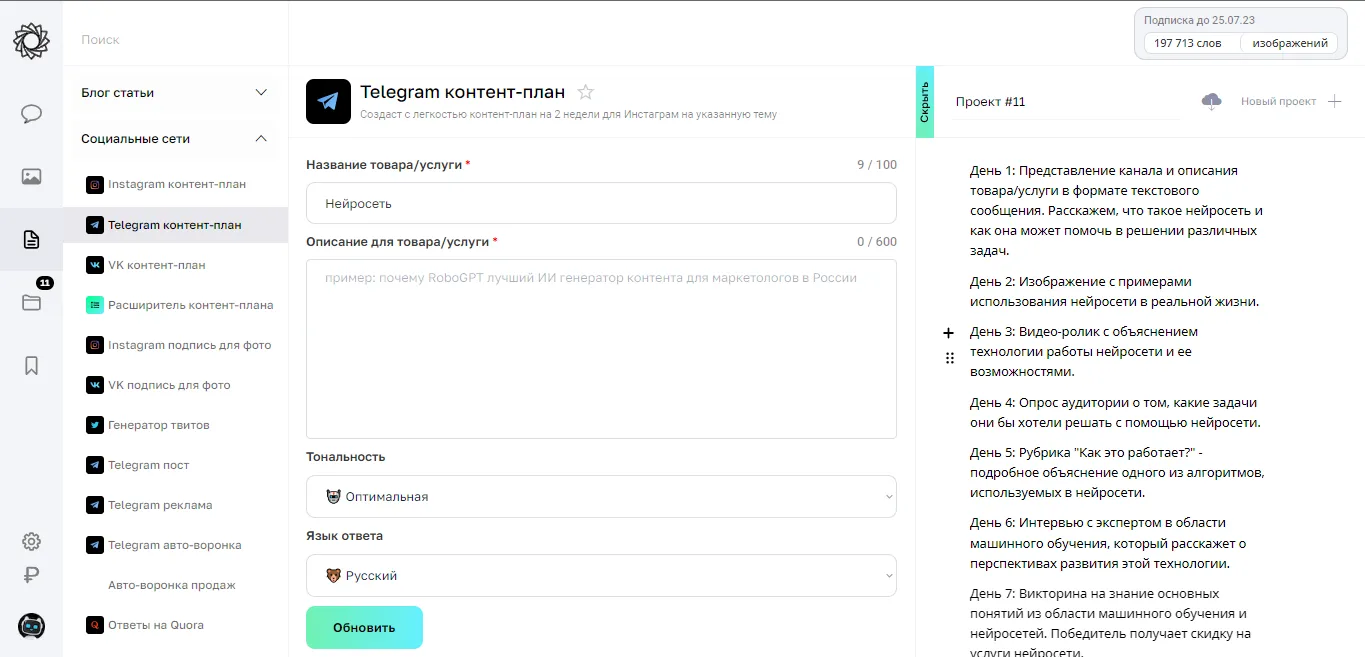Click Twitter icon of Генератор твитов
The height and width of the screenshot is (657, 1365).
pos(95,425)
